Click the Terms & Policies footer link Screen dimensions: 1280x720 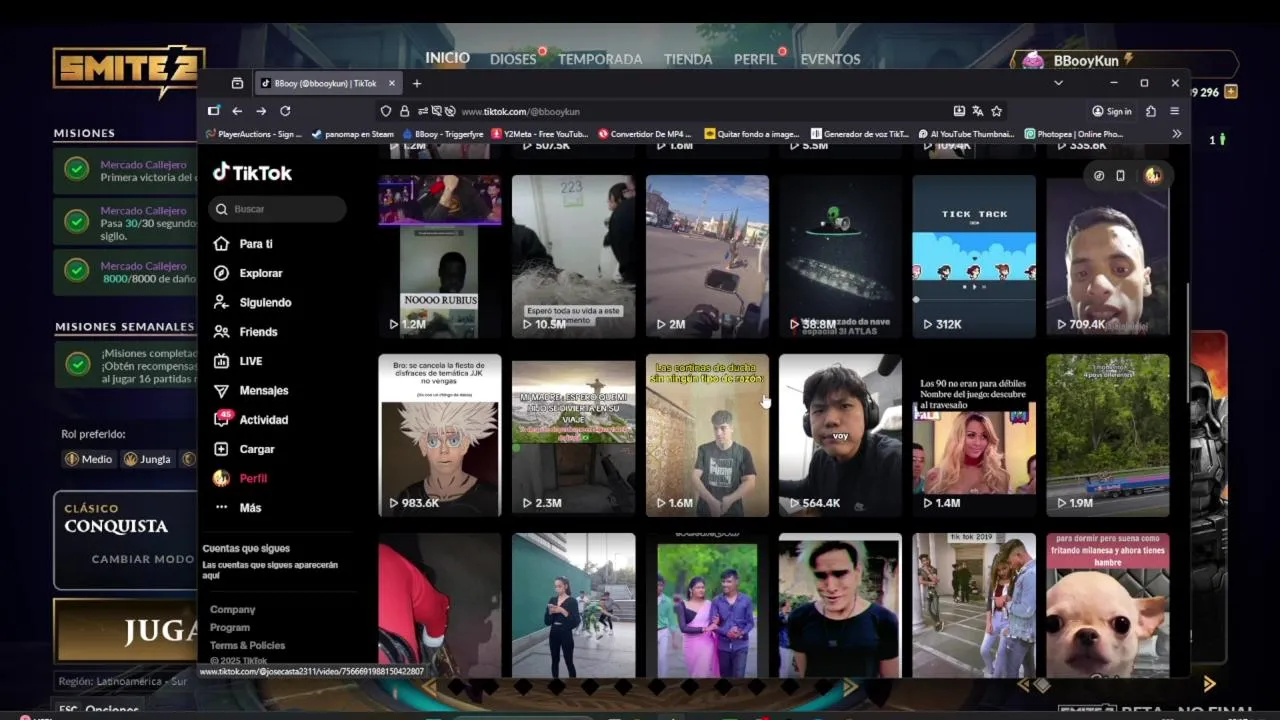tap(247, 645)
